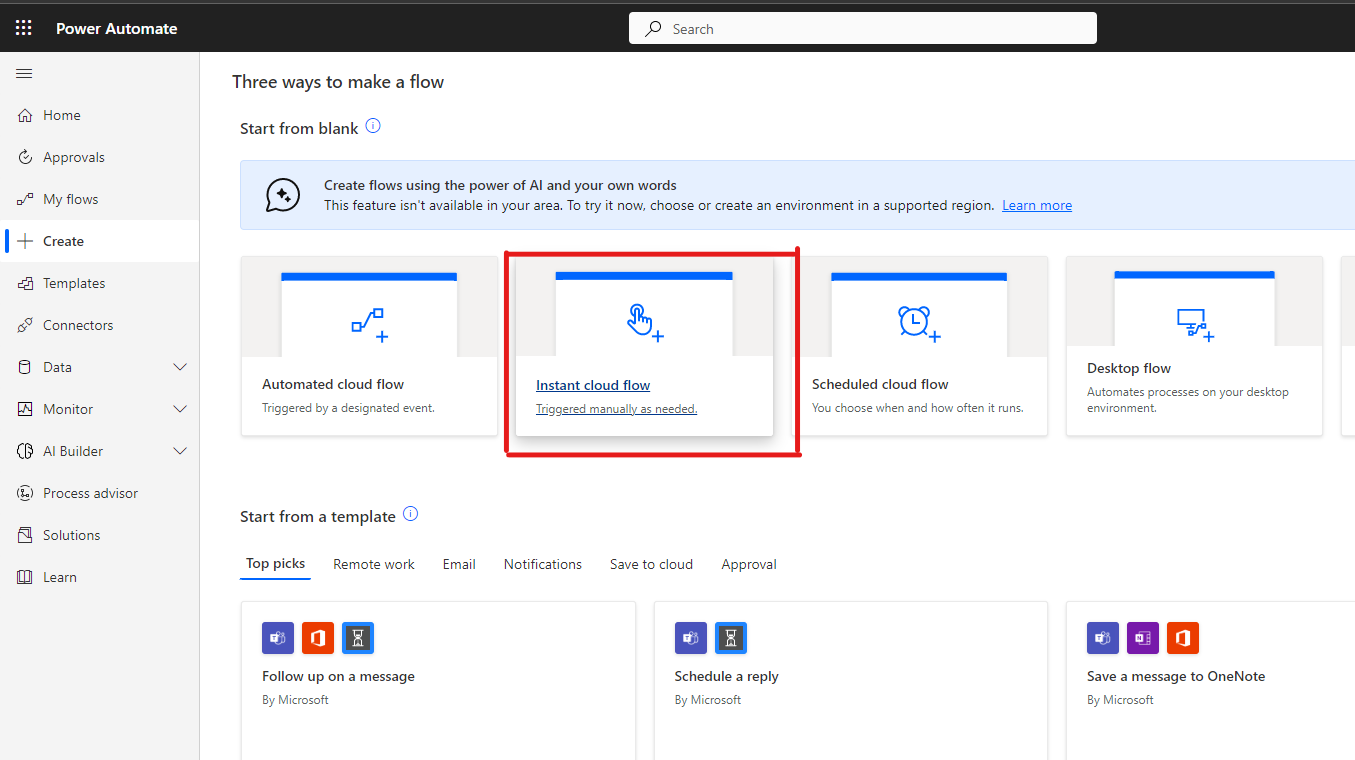Click the Monitor chart icon
The image size is (1355, 760).
tap(25, 409)
